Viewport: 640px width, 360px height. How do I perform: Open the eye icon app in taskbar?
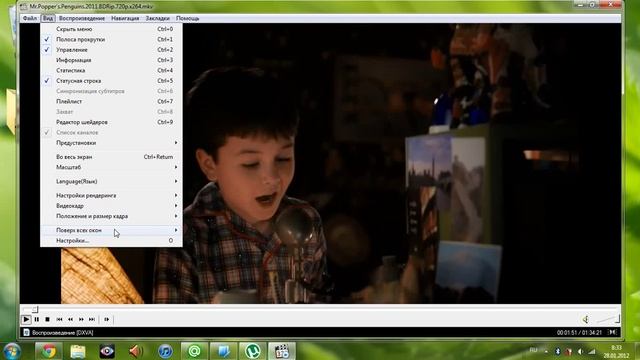point(107,351)
